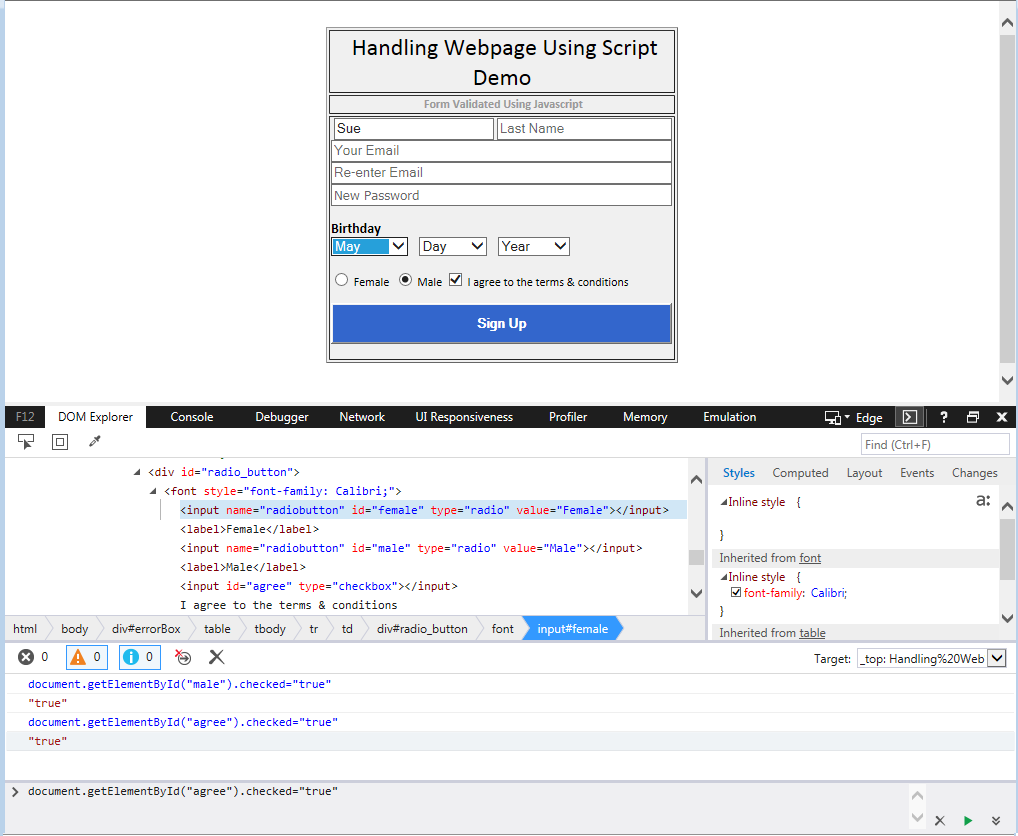Uncheck the font-family Calibri style checkbox
This screenshot has height=836, width=1018.
pos(736,592)
